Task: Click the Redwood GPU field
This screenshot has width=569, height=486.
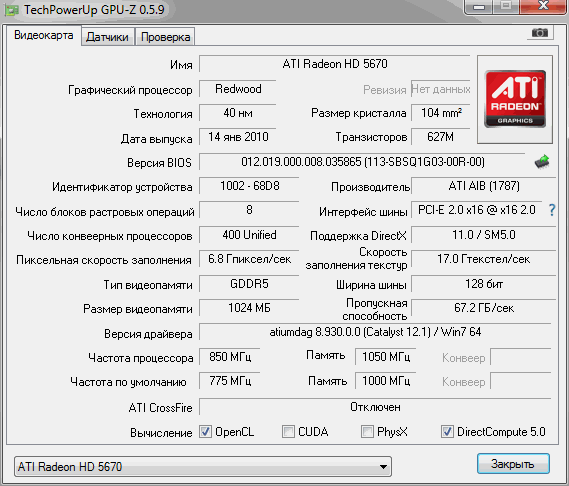Action: click(x=238, y=89)
